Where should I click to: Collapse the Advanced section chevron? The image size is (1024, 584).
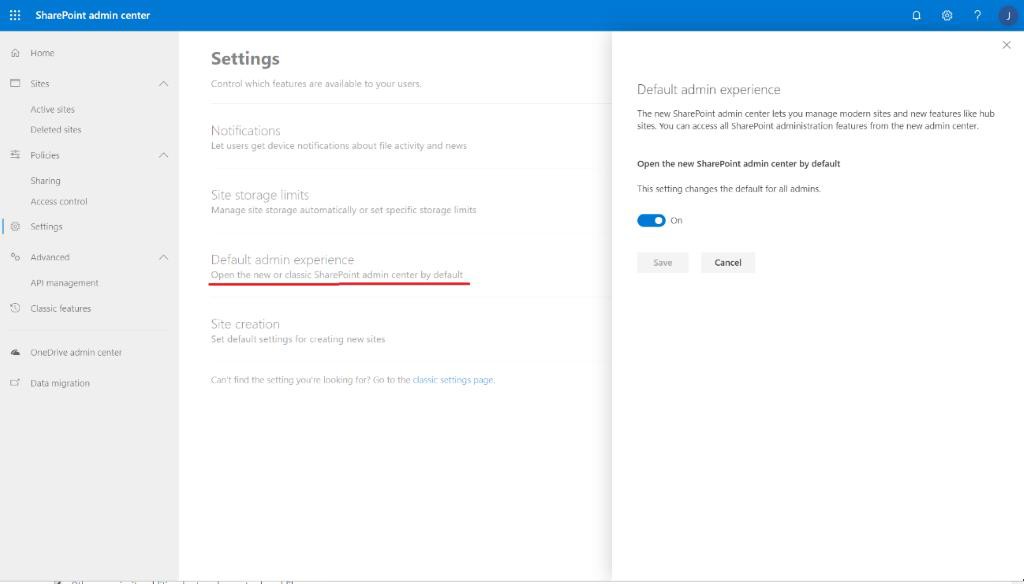coord(163,257)
